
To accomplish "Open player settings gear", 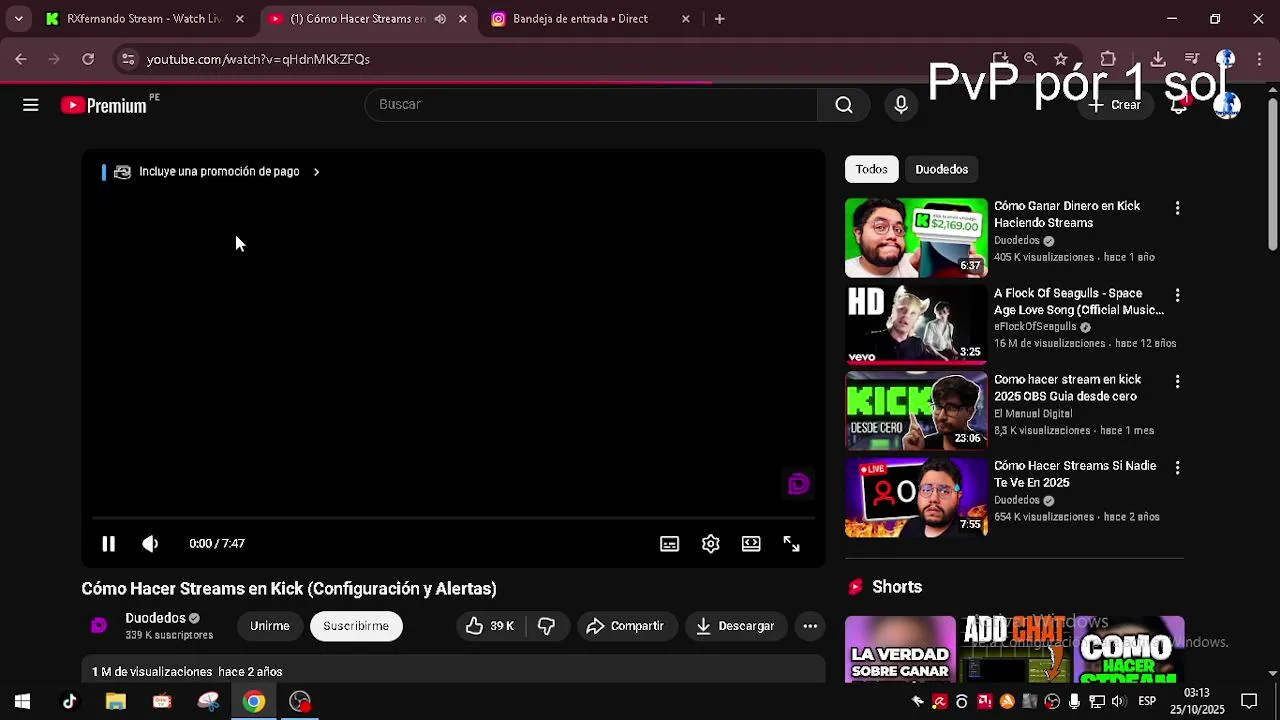I will click(x=711, y=544).
